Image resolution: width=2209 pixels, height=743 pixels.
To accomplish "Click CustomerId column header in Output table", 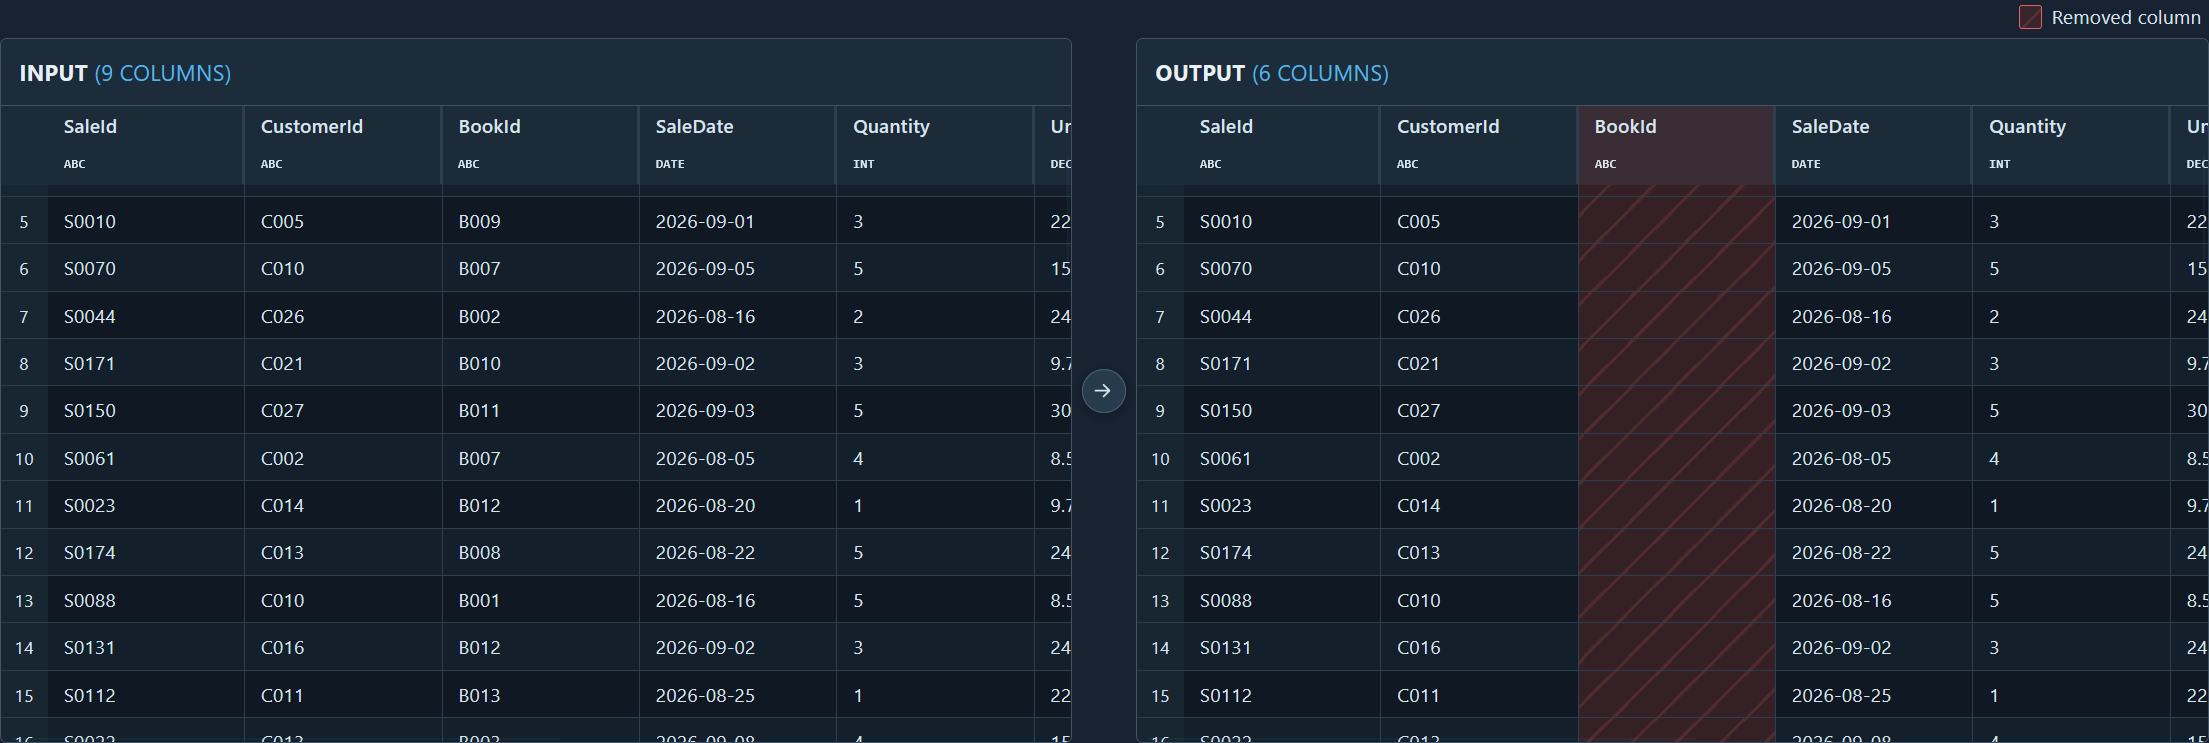I will (x=1478, y=145).
